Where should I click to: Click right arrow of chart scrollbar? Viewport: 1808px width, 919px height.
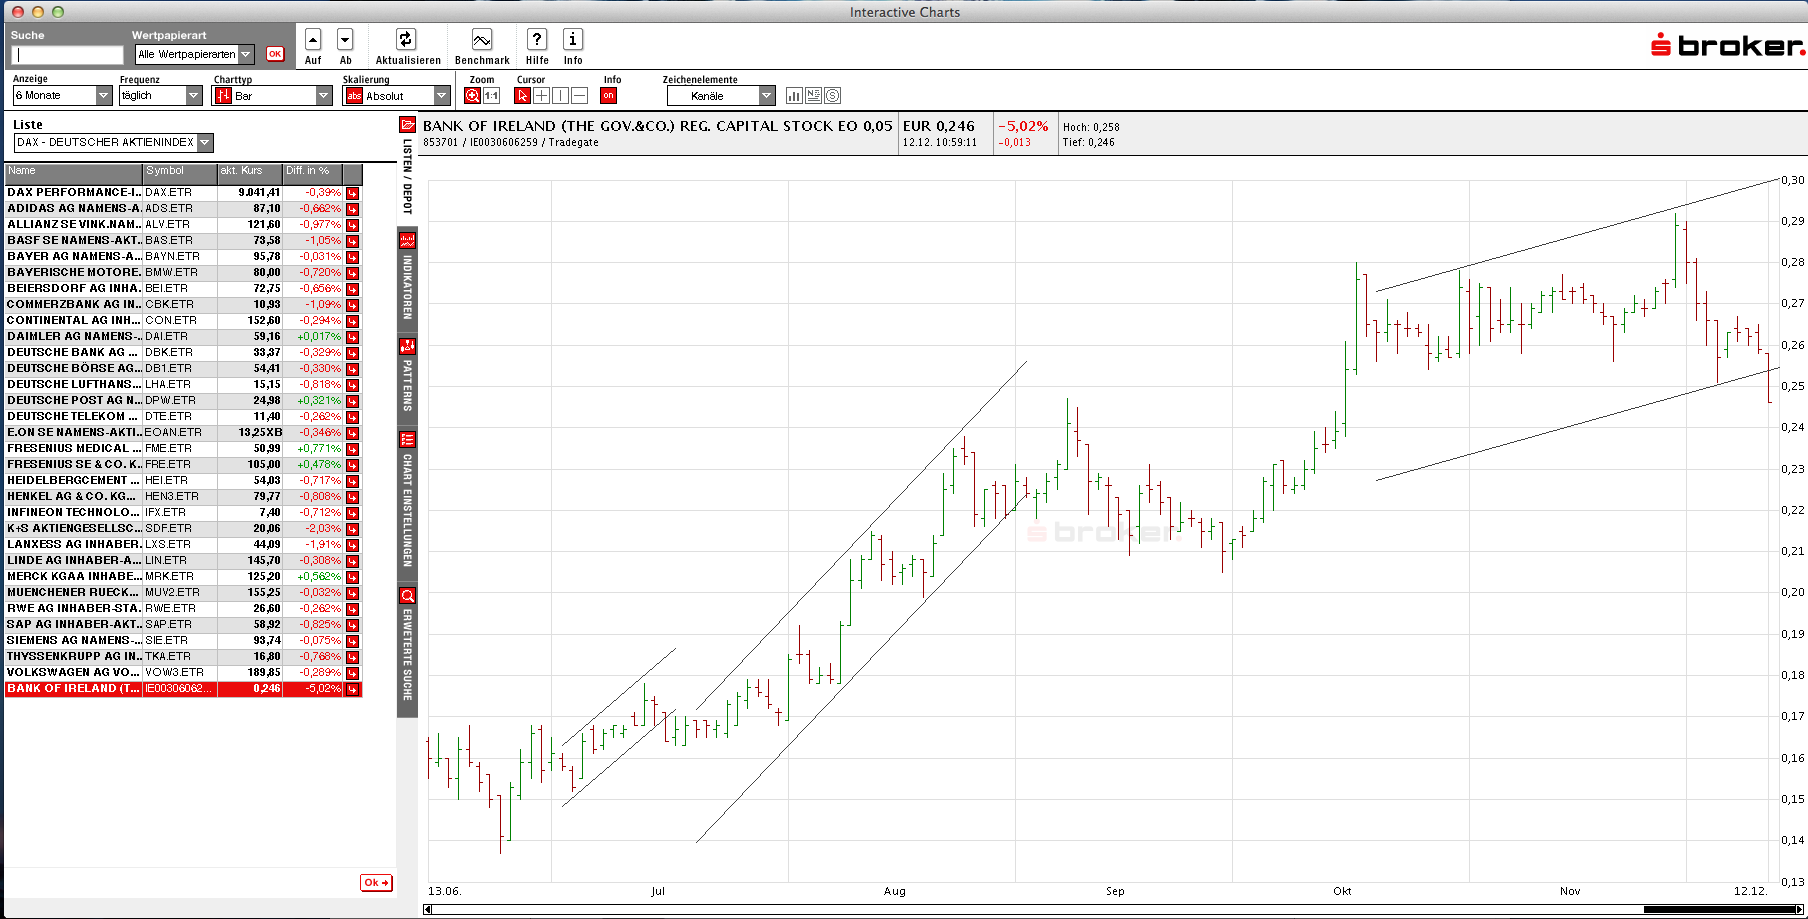[x=1799, y=909]
